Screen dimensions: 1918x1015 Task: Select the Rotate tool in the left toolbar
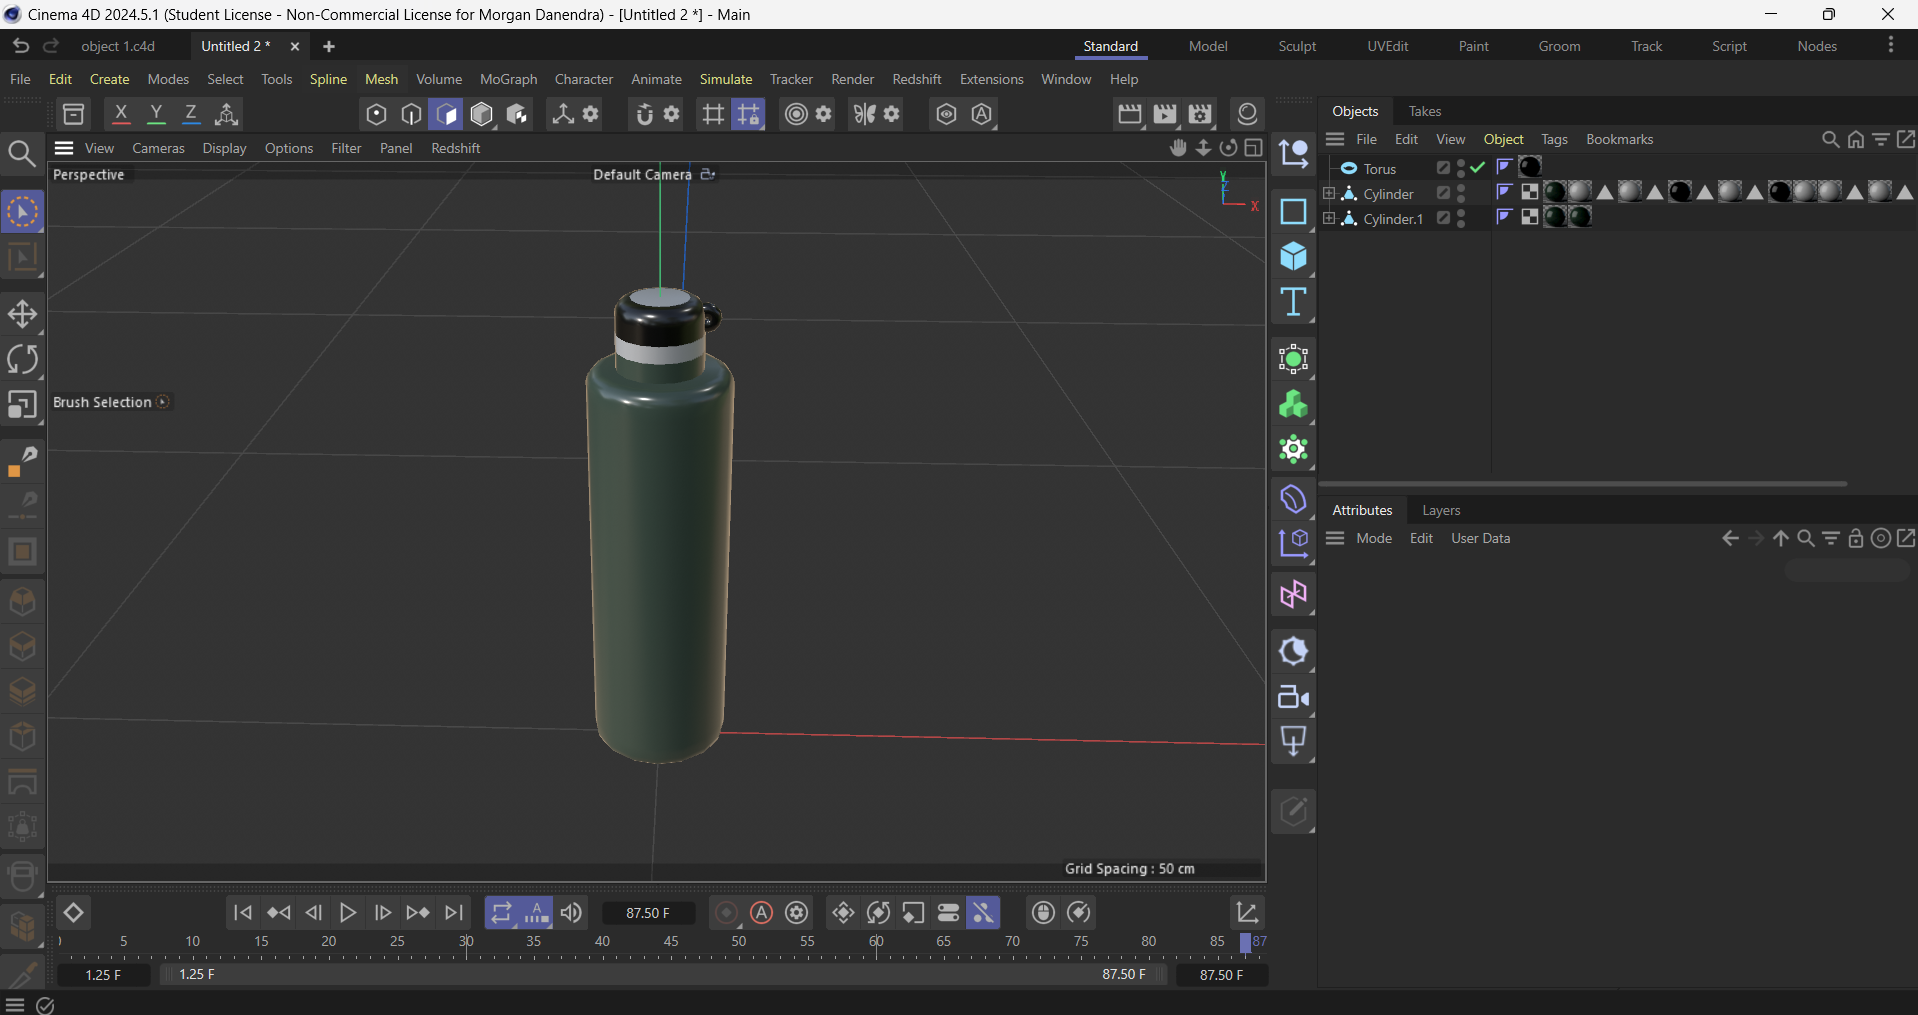[x=22, y=360]
